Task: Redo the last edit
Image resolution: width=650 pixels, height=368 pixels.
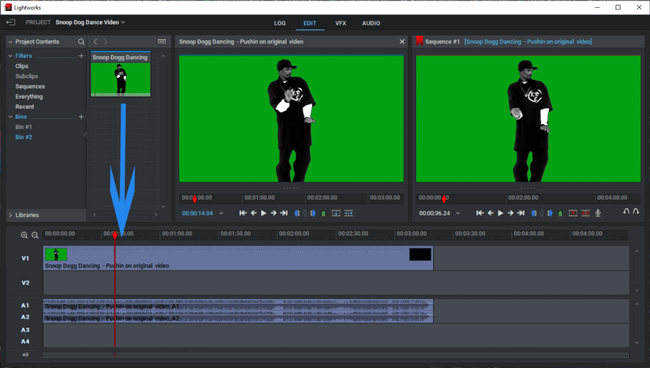Action: coord(636,211)
